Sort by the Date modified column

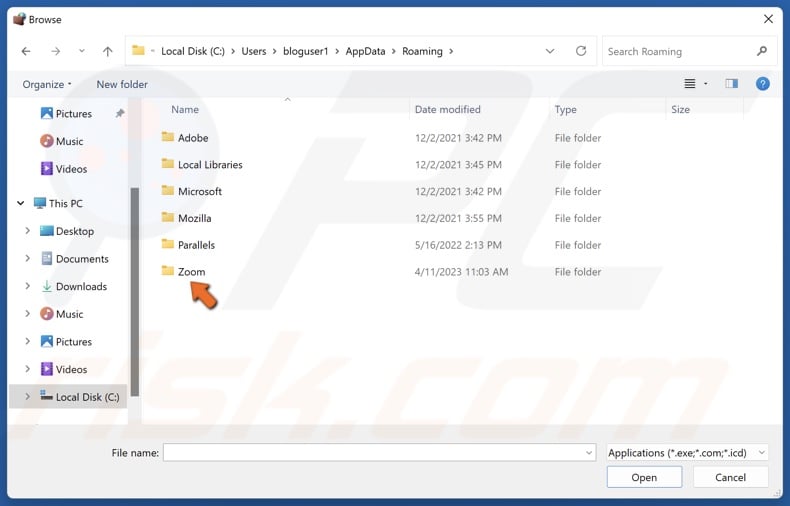click(x=448, y=110)
